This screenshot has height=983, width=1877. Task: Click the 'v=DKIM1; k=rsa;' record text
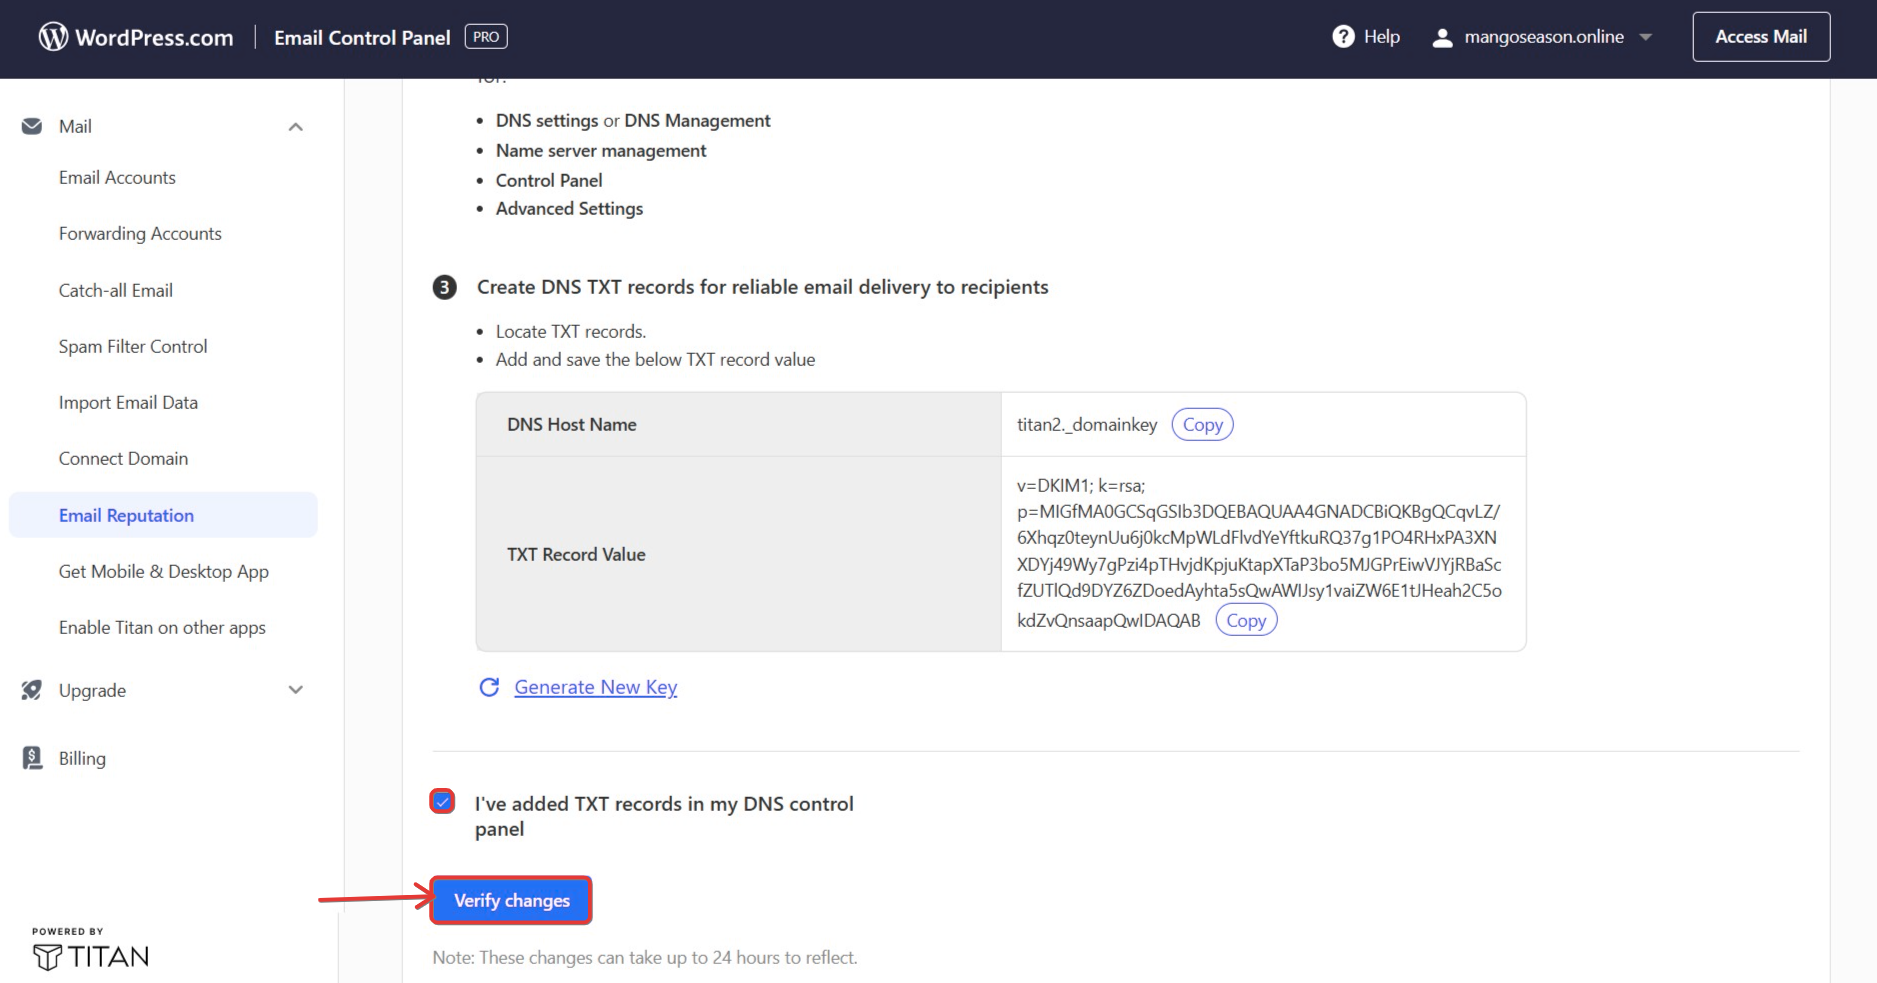(x=1081, y=486)
